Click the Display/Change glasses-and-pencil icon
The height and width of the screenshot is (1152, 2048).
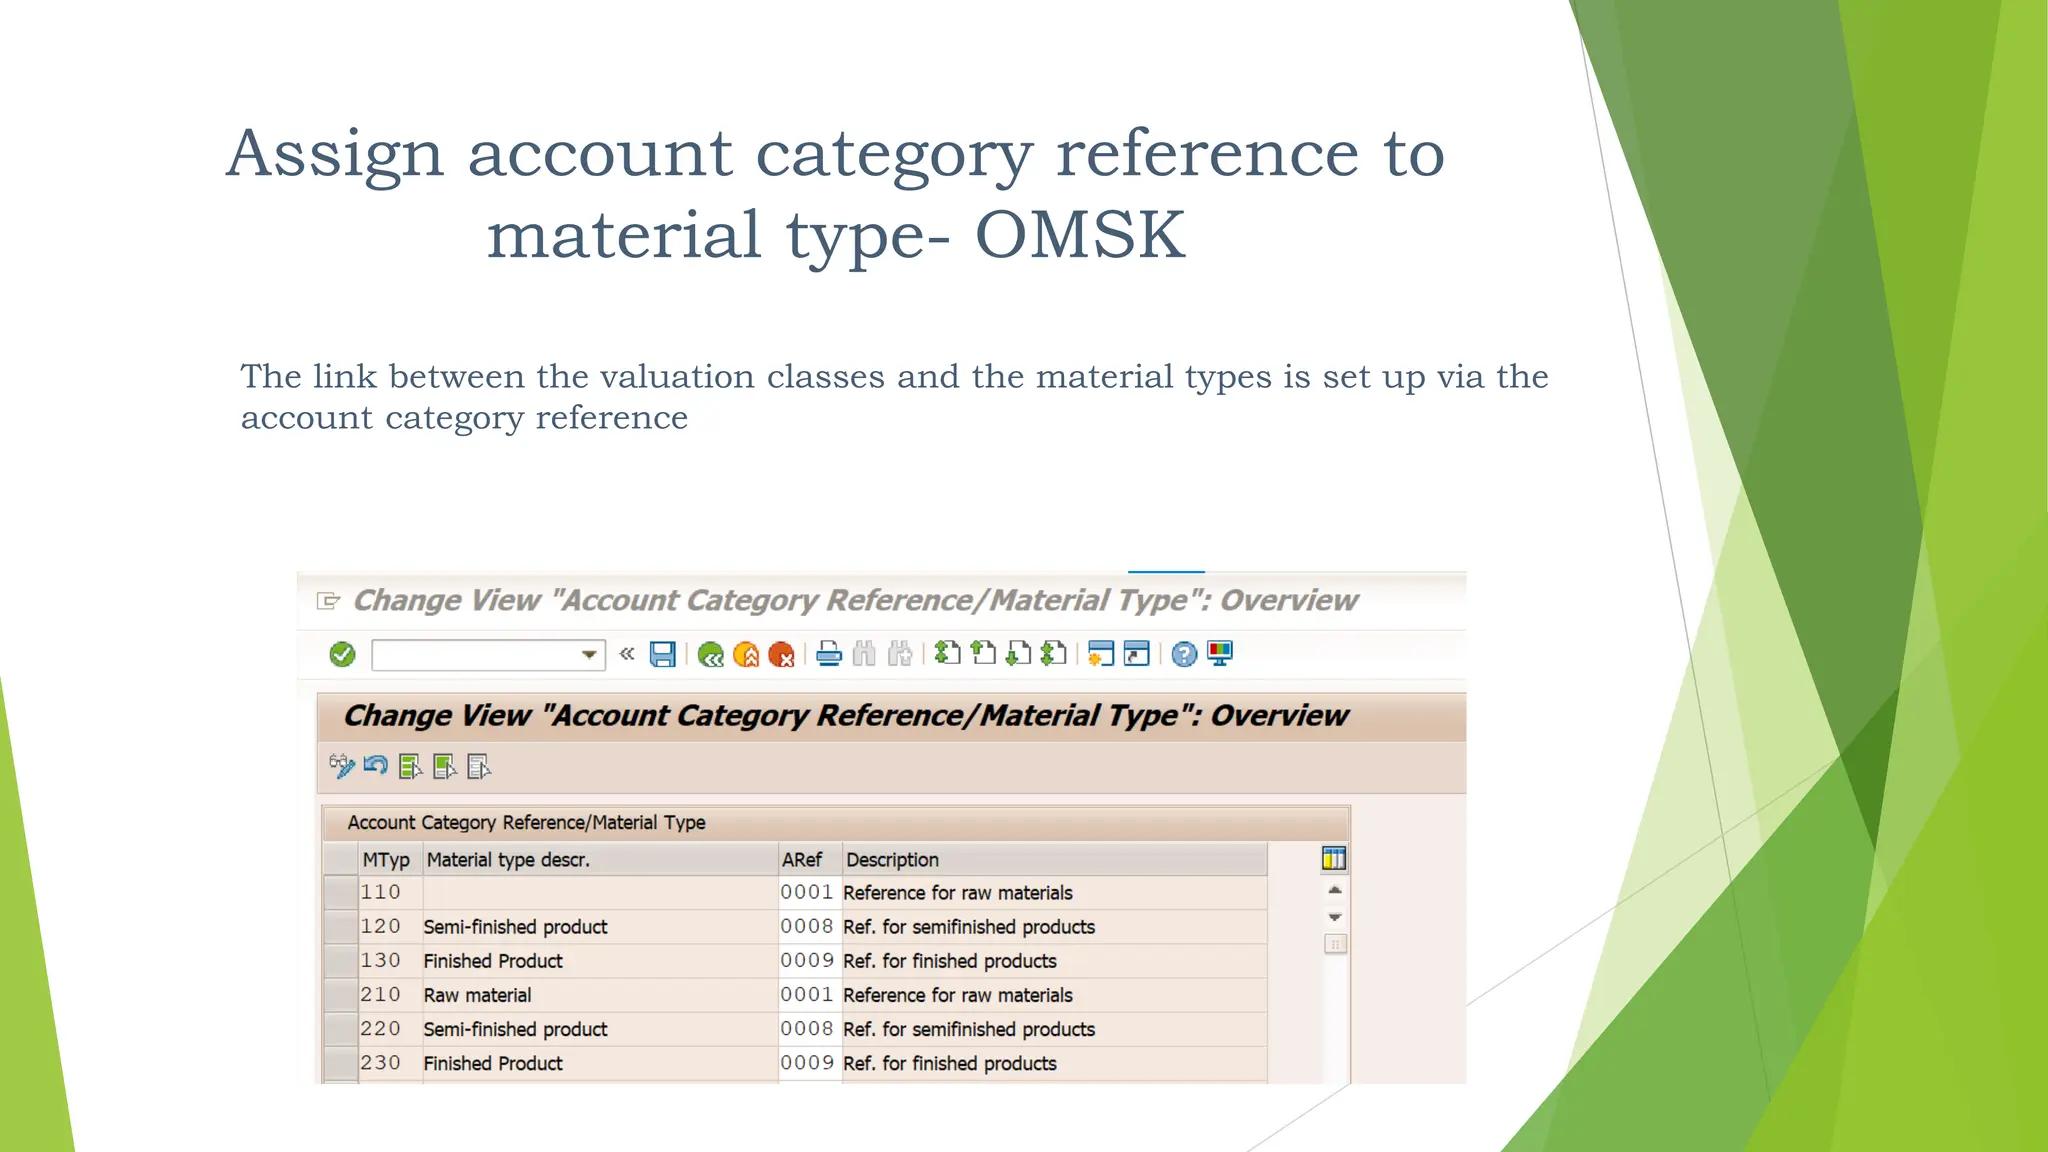click(x=342, y=767)
